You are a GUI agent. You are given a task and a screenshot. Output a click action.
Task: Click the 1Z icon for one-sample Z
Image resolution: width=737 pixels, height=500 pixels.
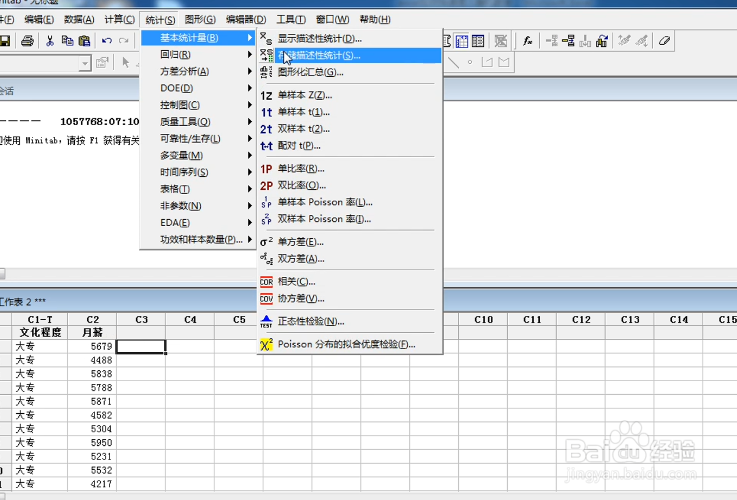pos(266,95)
